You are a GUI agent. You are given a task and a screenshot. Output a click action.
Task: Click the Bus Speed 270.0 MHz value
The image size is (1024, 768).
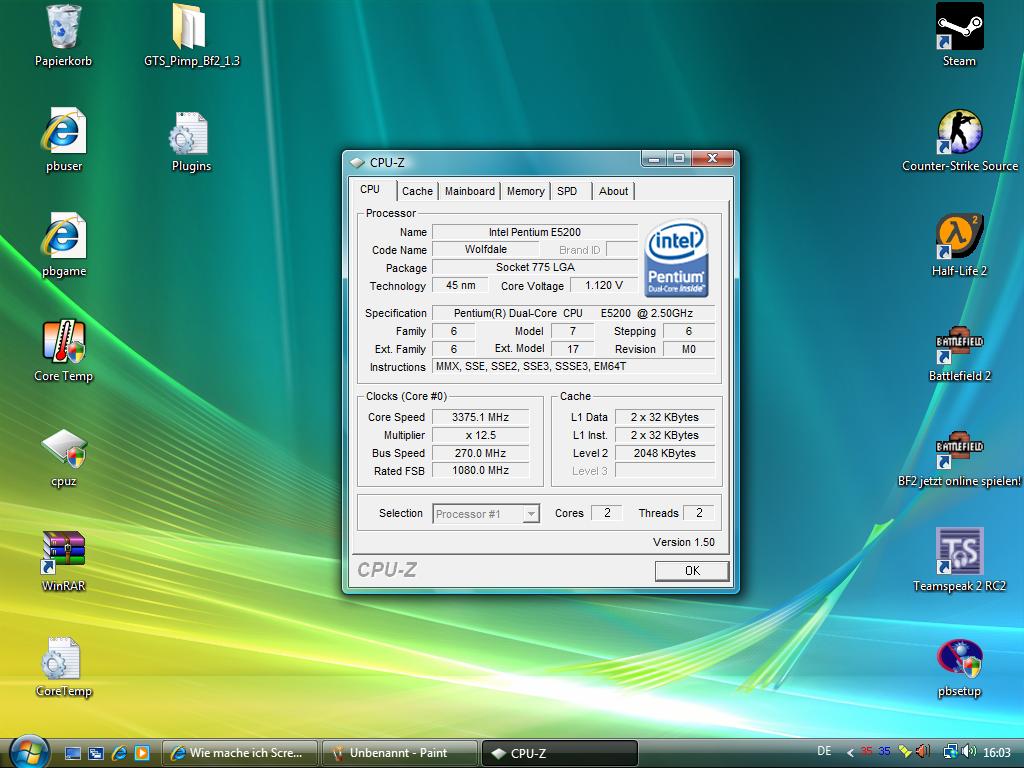click(x=481, y=453)
